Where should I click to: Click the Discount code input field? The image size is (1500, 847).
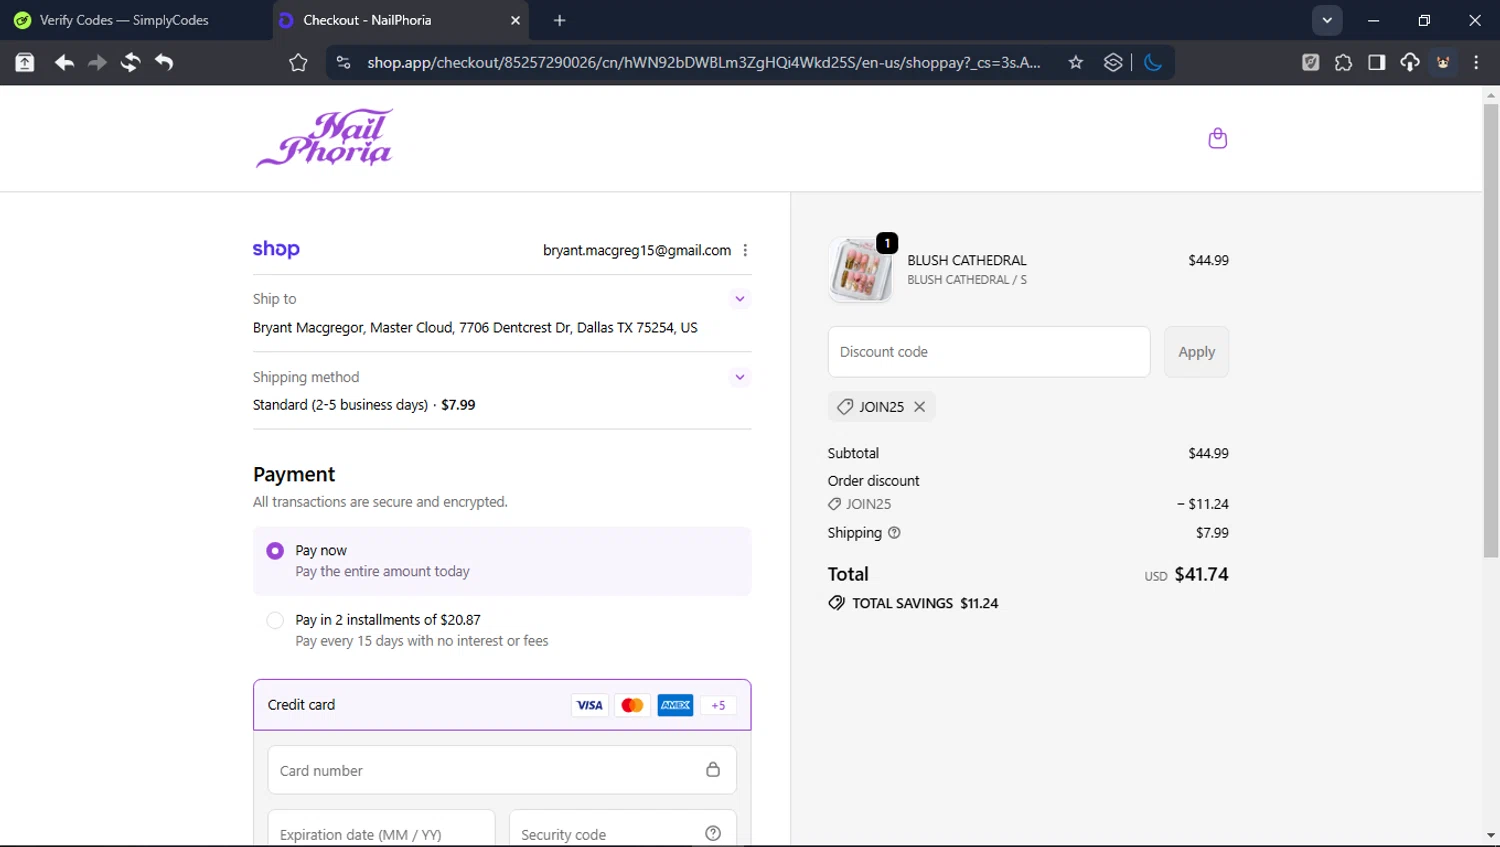point(989,352)
